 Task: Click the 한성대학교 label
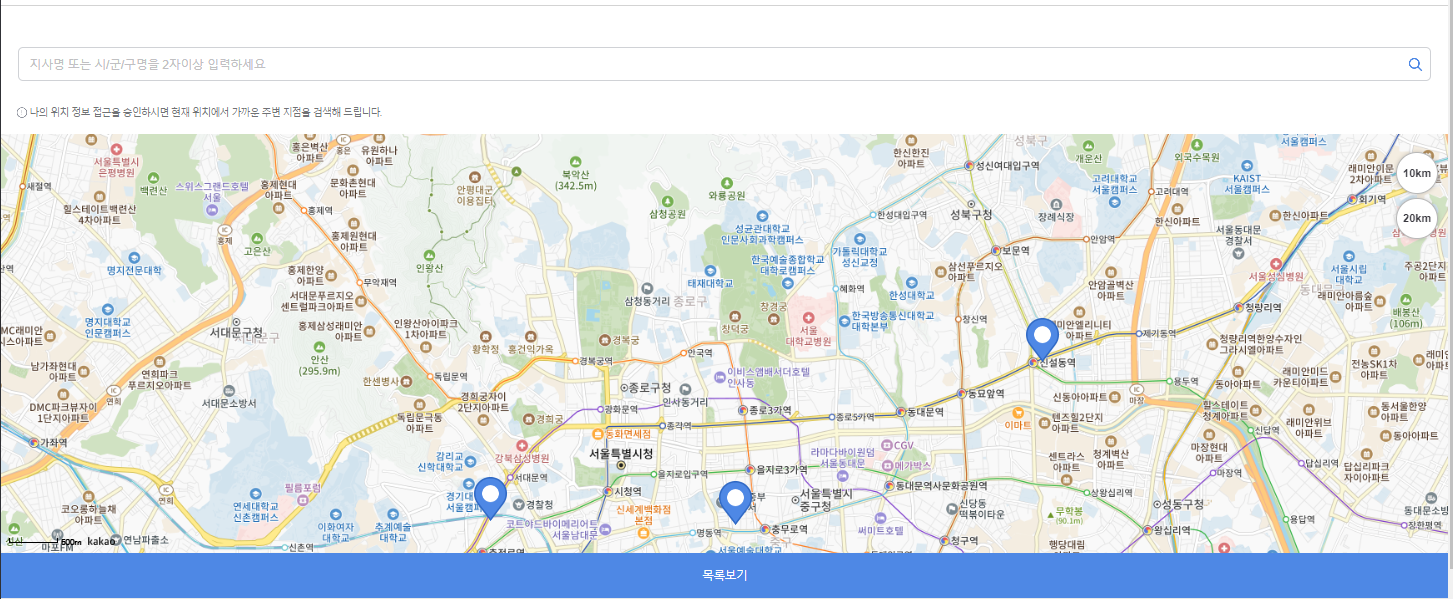click(911, 295)
